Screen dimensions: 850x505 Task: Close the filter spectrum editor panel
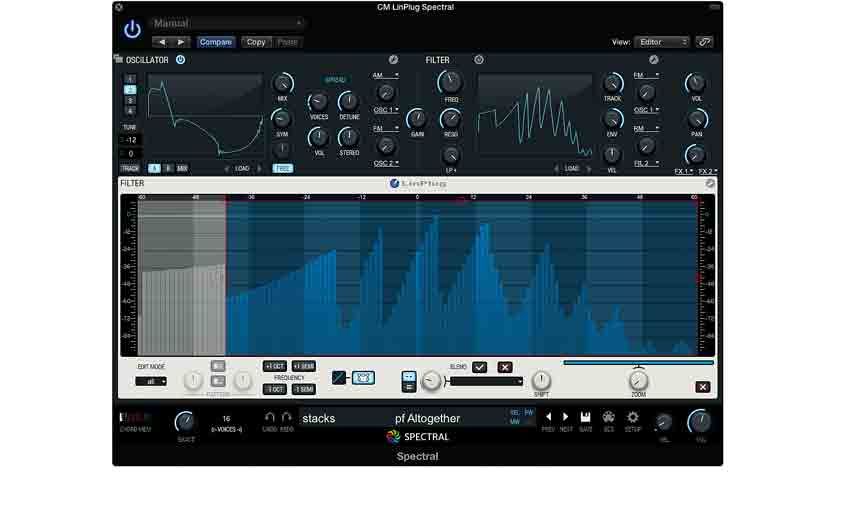coord(703,387)
